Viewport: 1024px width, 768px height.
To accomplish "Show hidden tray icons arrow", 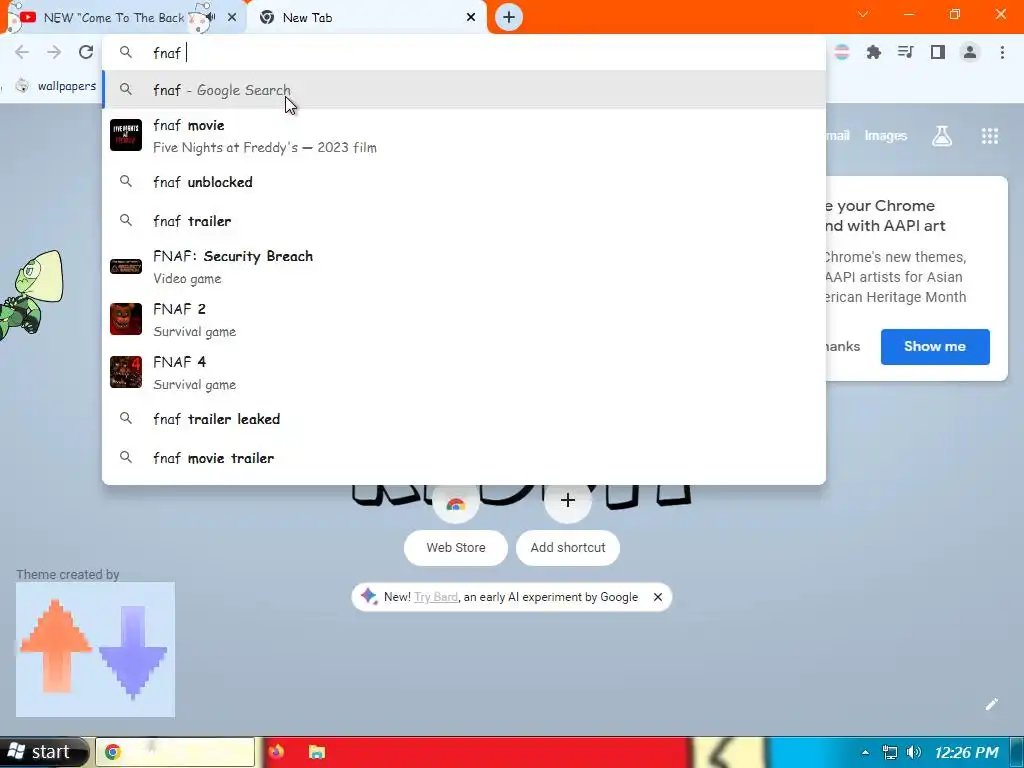I will point(865,752).
